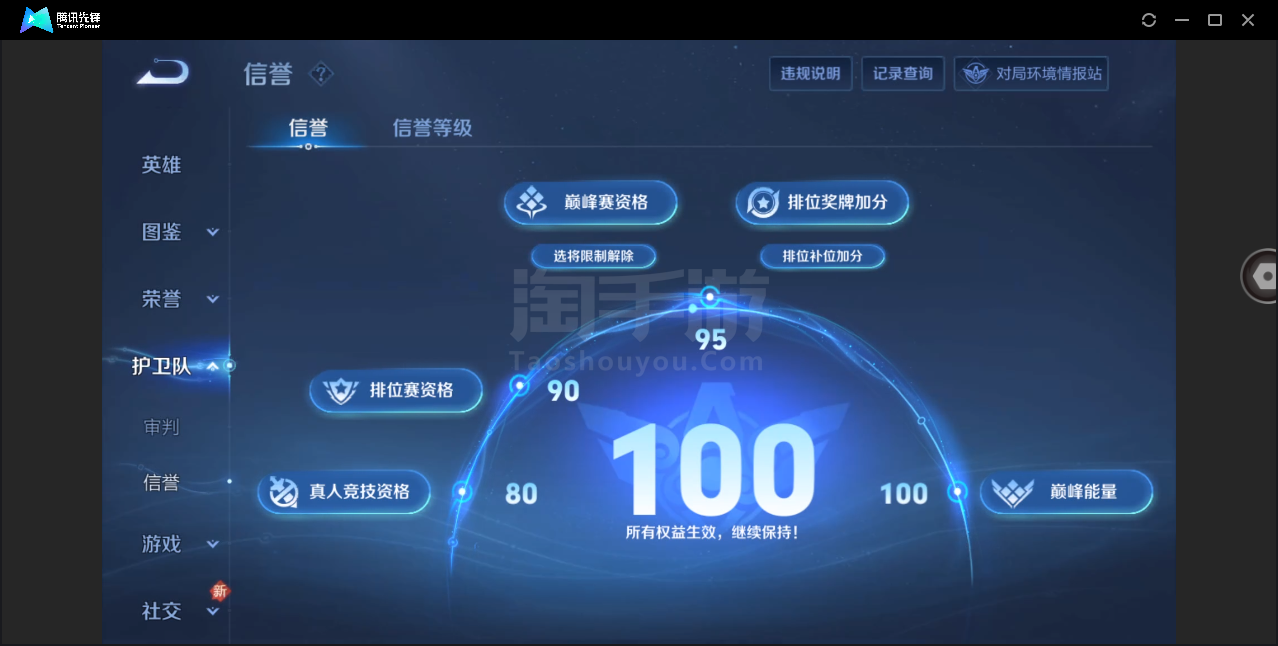Open the 对局环境情报站 button
1278x646 pixels.
1031,74
